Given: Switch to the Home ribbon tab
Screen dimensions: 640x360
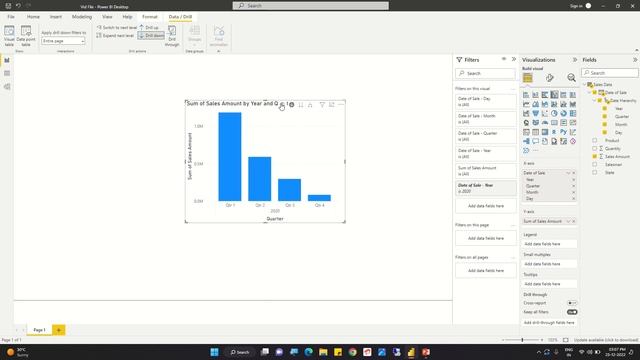Looking at the screenshot, I should coord(33,17).
